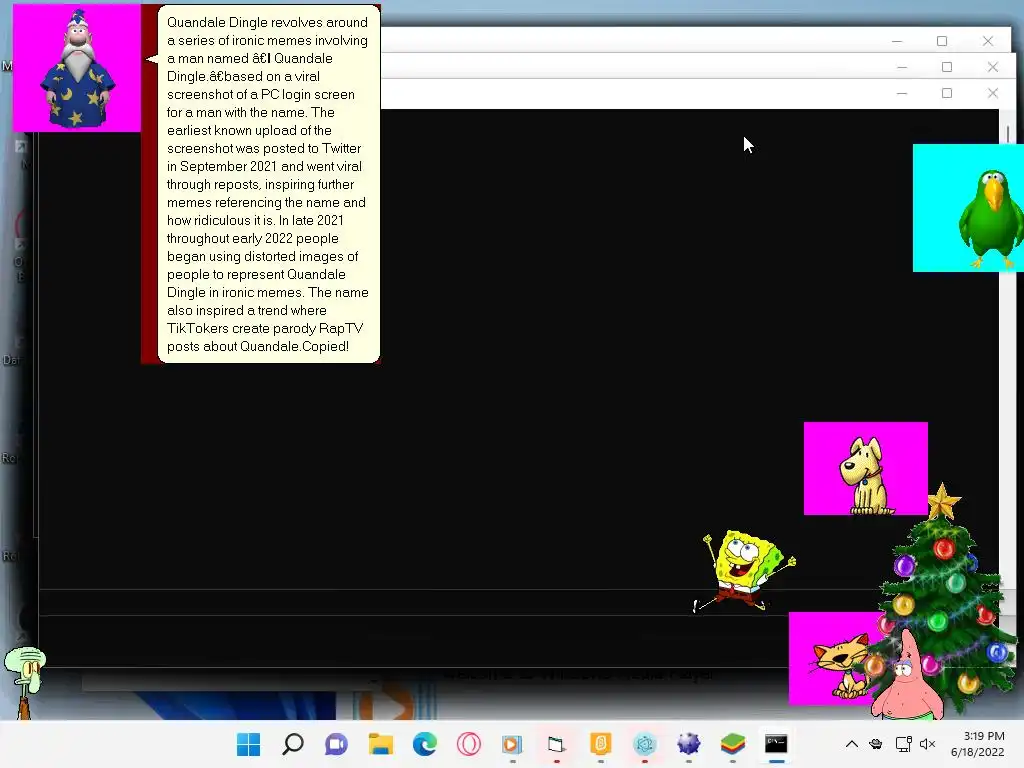
Task: Open the spiky purple ball taskbar app
Action: (688, 744)
